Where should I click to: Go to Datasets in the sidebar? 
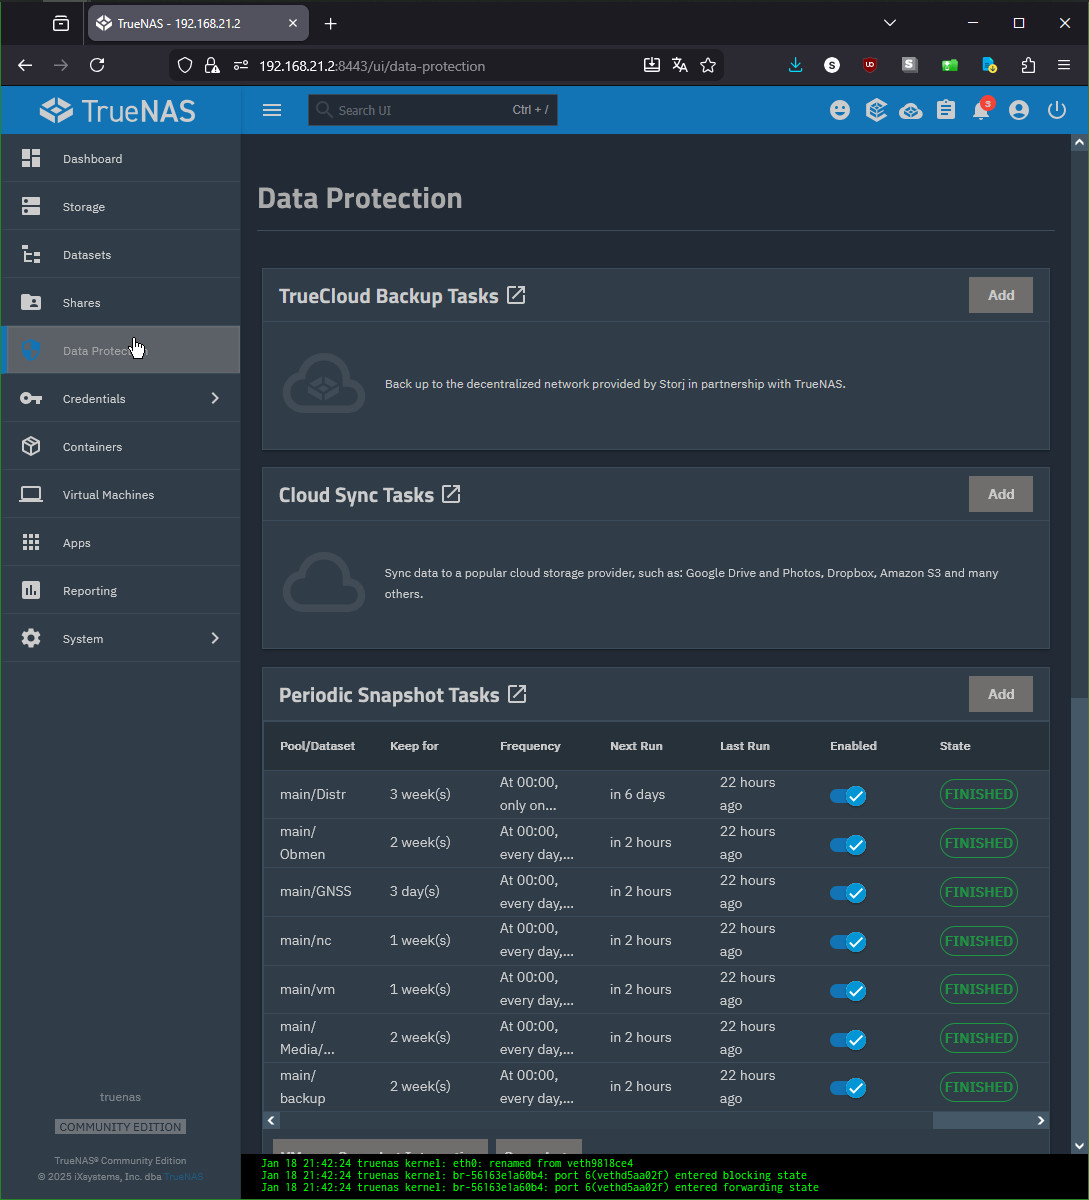point(87,255)
